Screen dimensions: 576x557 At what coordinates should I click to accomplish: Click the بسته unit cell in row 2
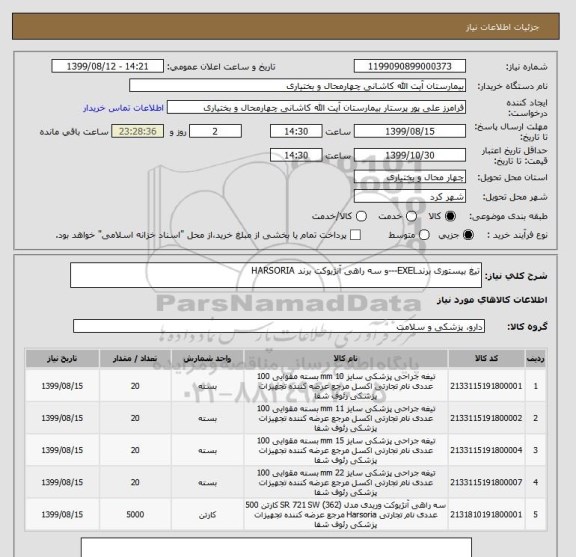pos(207,418)
